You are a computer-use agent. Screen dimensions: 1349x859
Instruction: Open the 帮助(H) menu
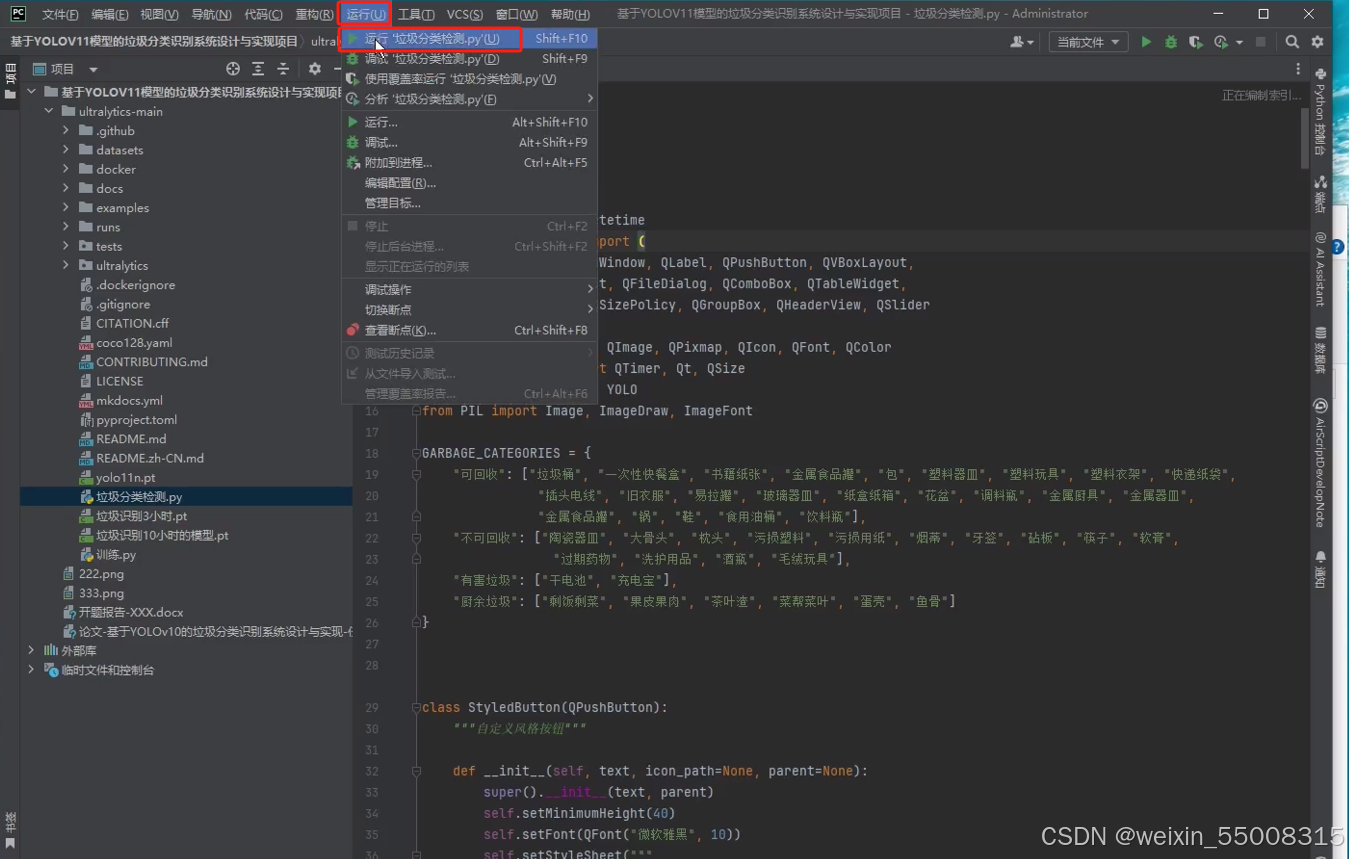point(570,14)
